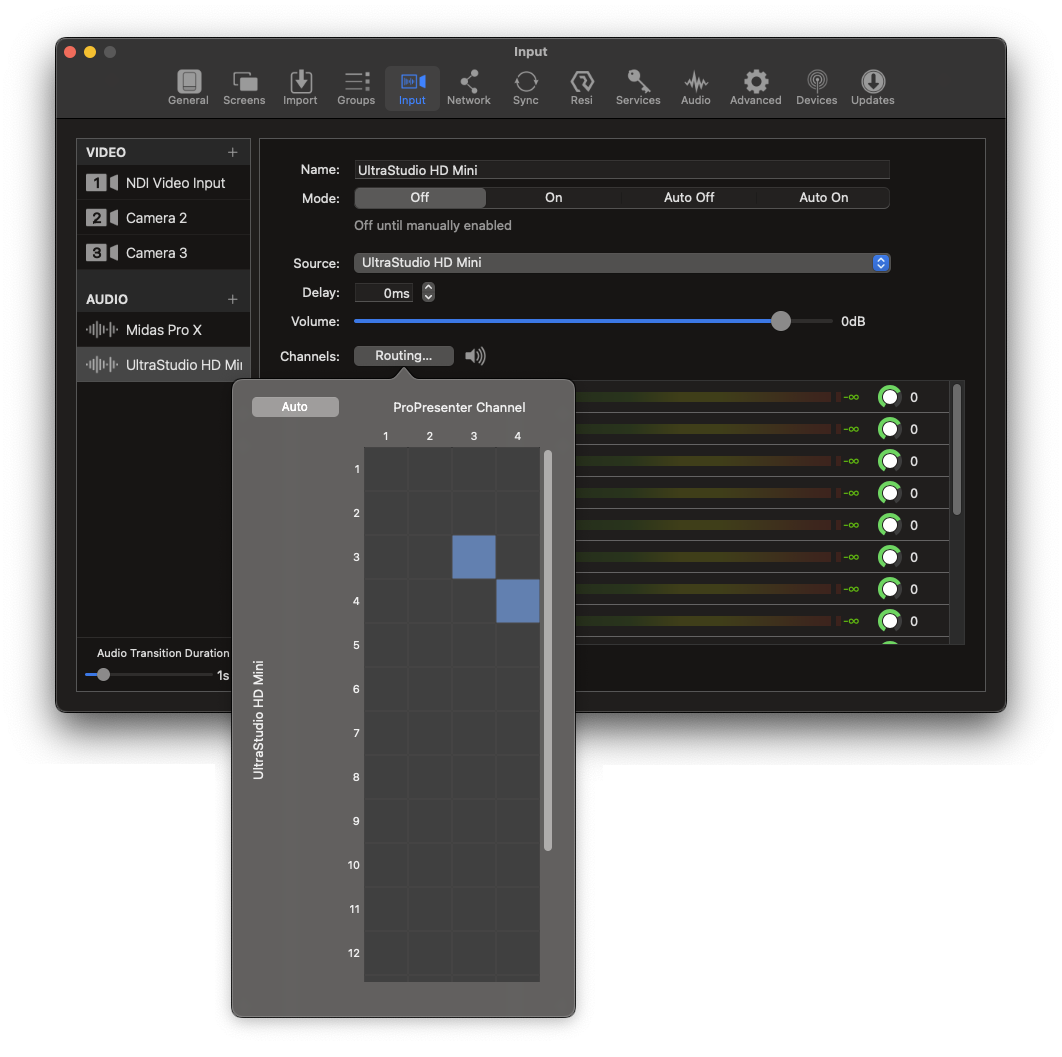Screen dimensions: 1062x1057
Task: Open the Import preferences tab
Action: click(x=300, y=88)
